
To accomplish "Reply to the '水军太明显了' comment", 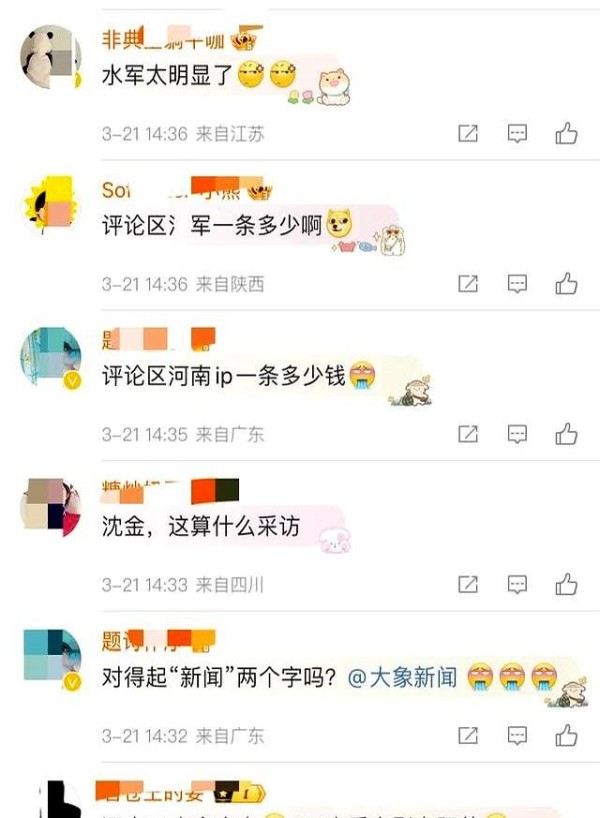I will (517, 134).
